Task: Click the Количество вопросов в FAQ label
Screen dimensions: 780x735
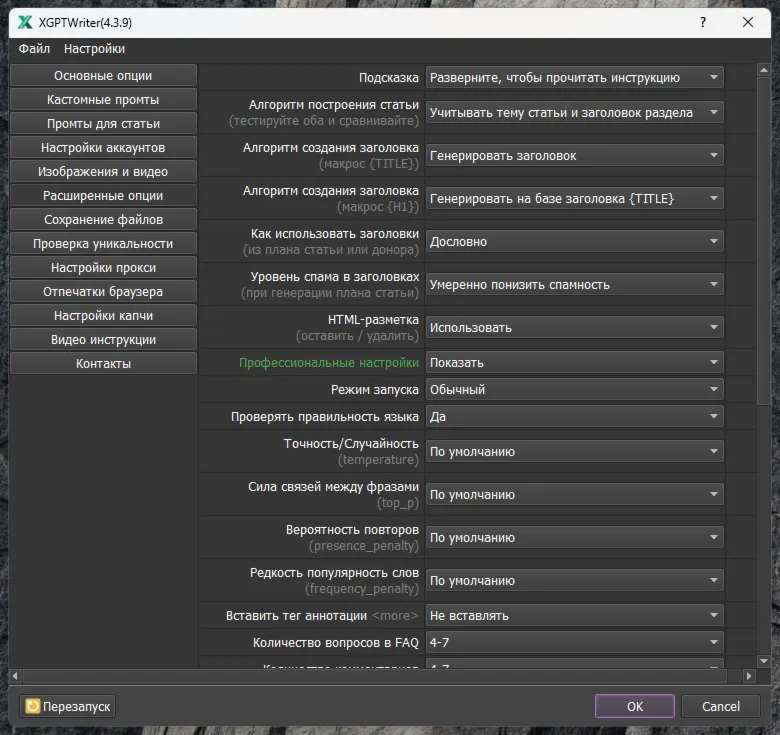Action: coord(336,643)
